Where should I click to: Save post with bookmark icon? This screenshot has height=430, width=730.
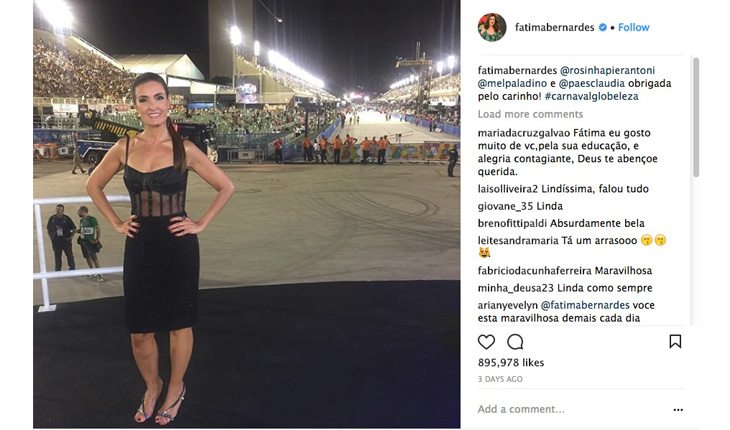pyautogui.click(x=675, y=342)
